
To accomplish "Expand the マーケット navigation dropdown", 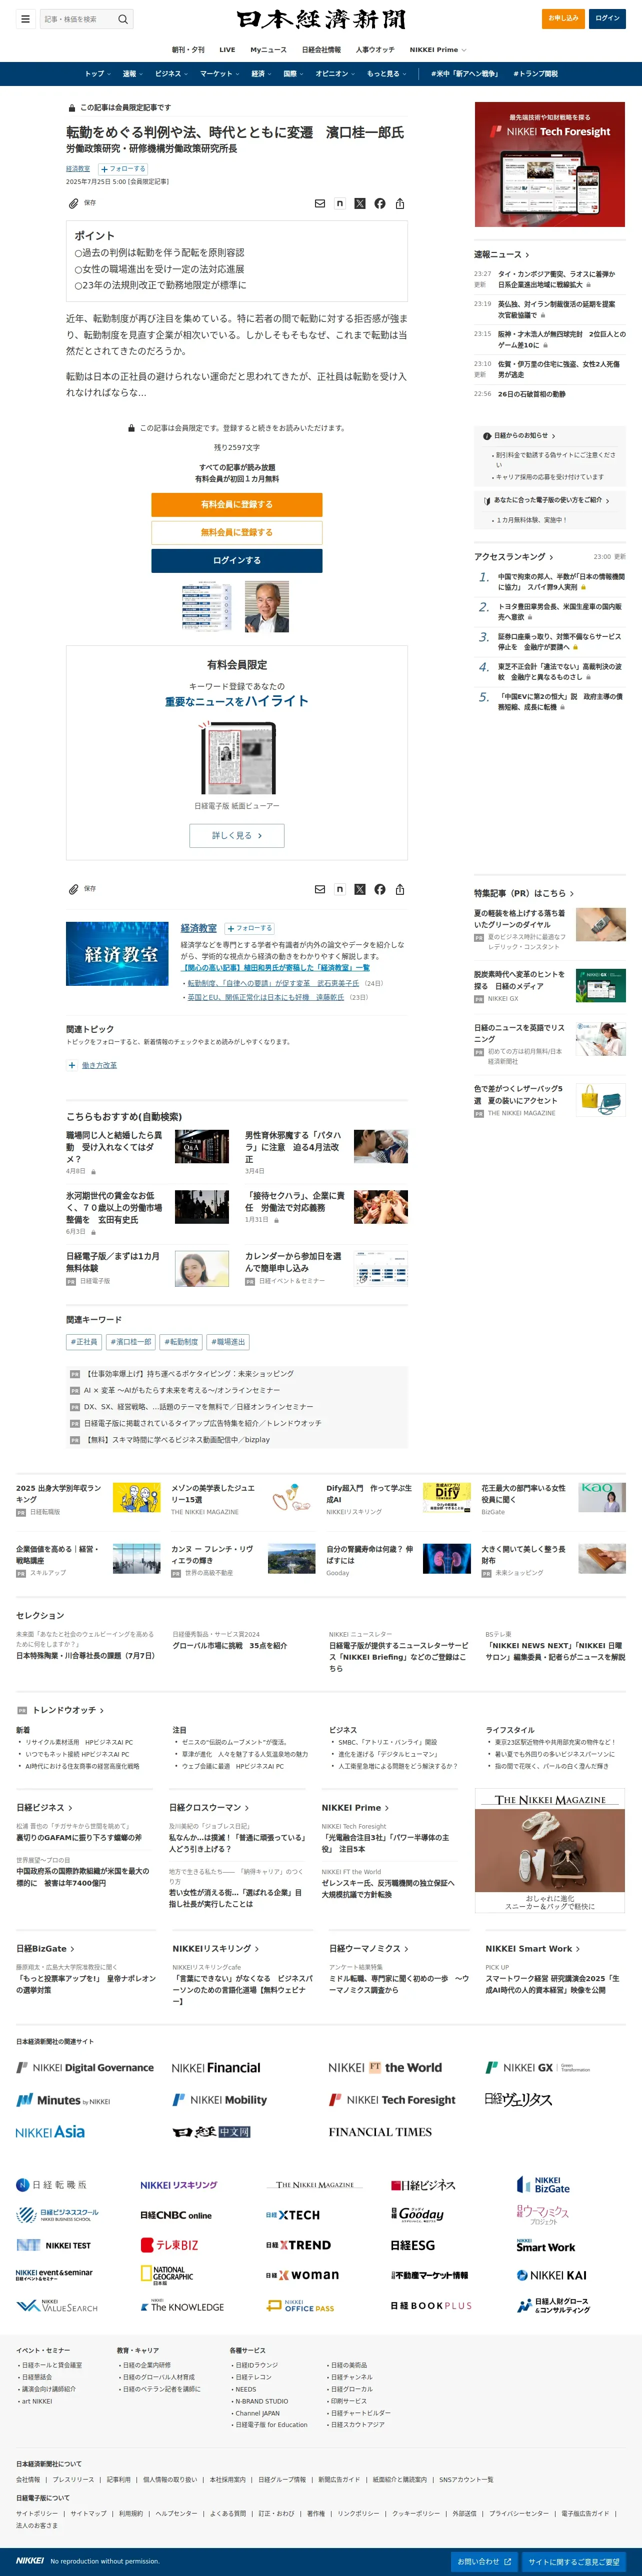I will coord(219,73).
